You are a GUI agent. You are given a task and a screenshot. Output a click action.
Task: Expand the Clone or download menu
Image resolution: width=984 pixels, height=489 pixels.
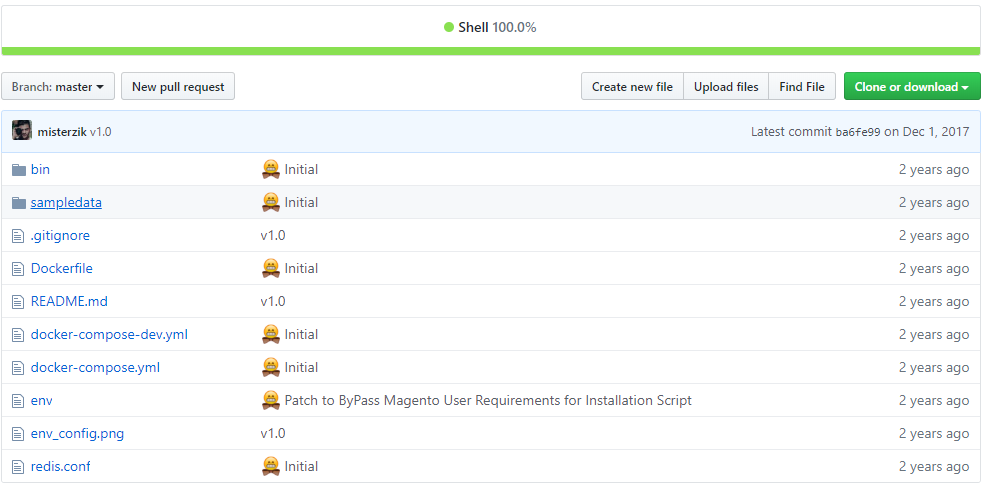pos(912,87)
